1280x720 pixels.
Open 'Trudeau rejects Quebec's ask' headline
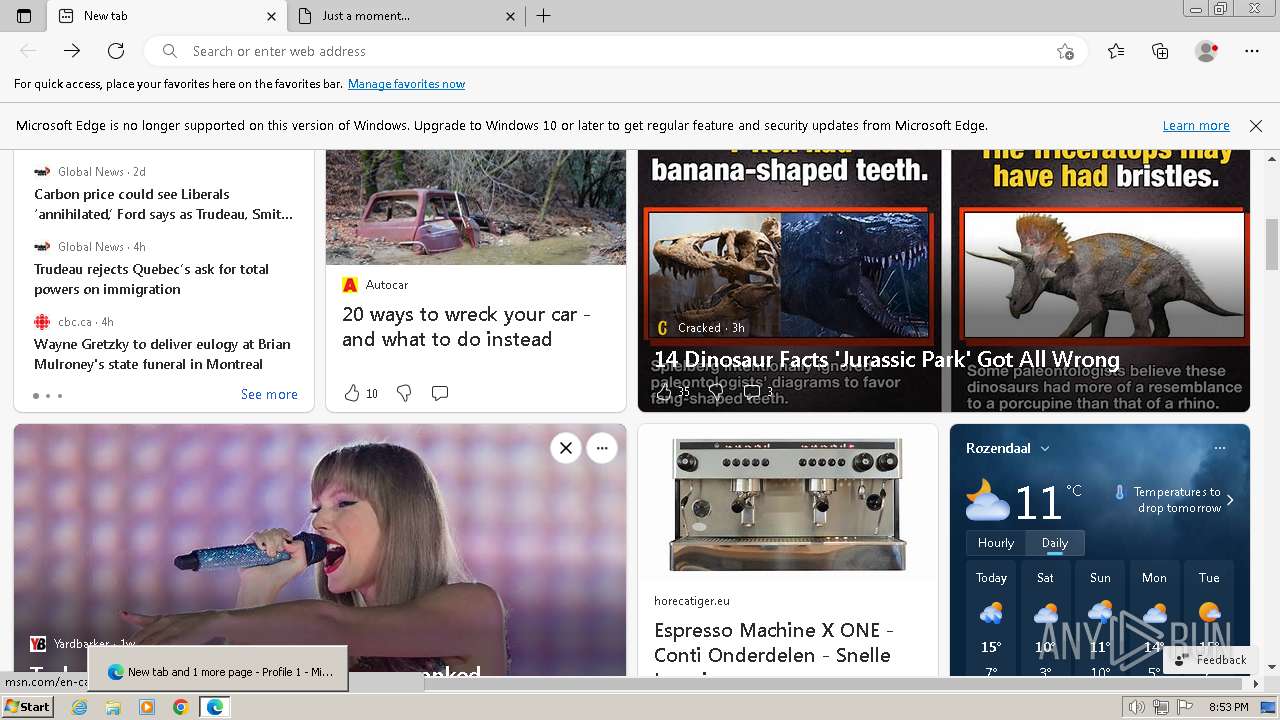[151, 279]
